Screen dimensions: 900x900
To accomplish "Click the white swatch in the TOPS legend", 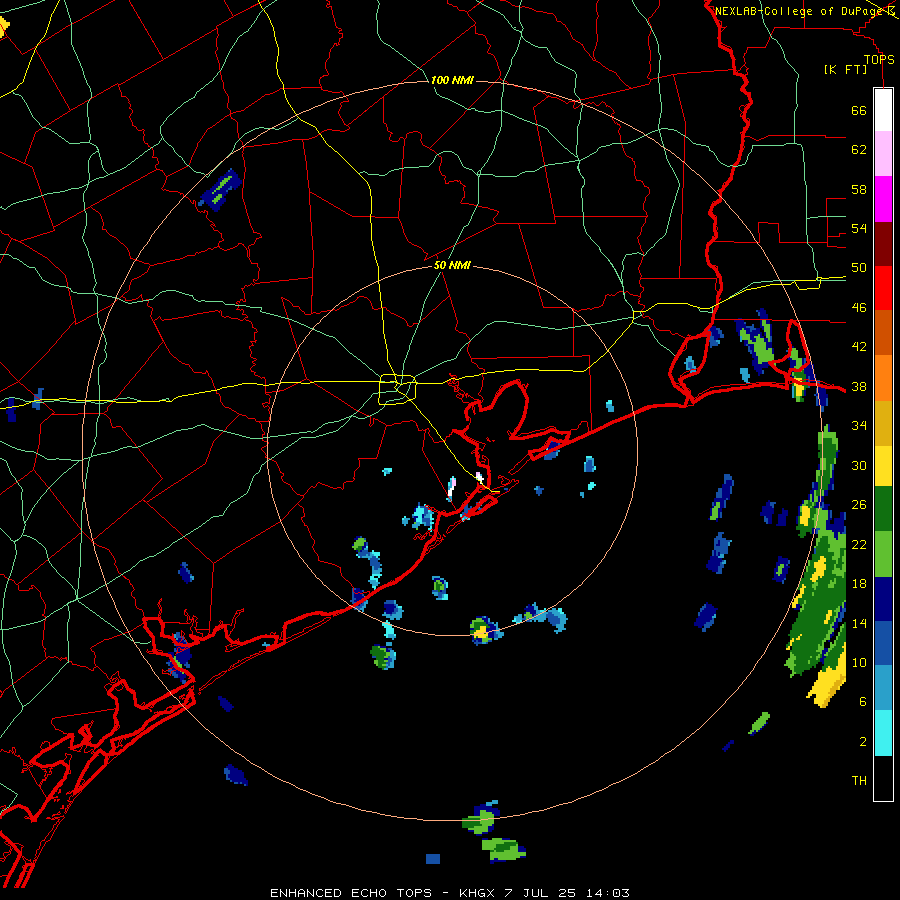I will [883, 110].
